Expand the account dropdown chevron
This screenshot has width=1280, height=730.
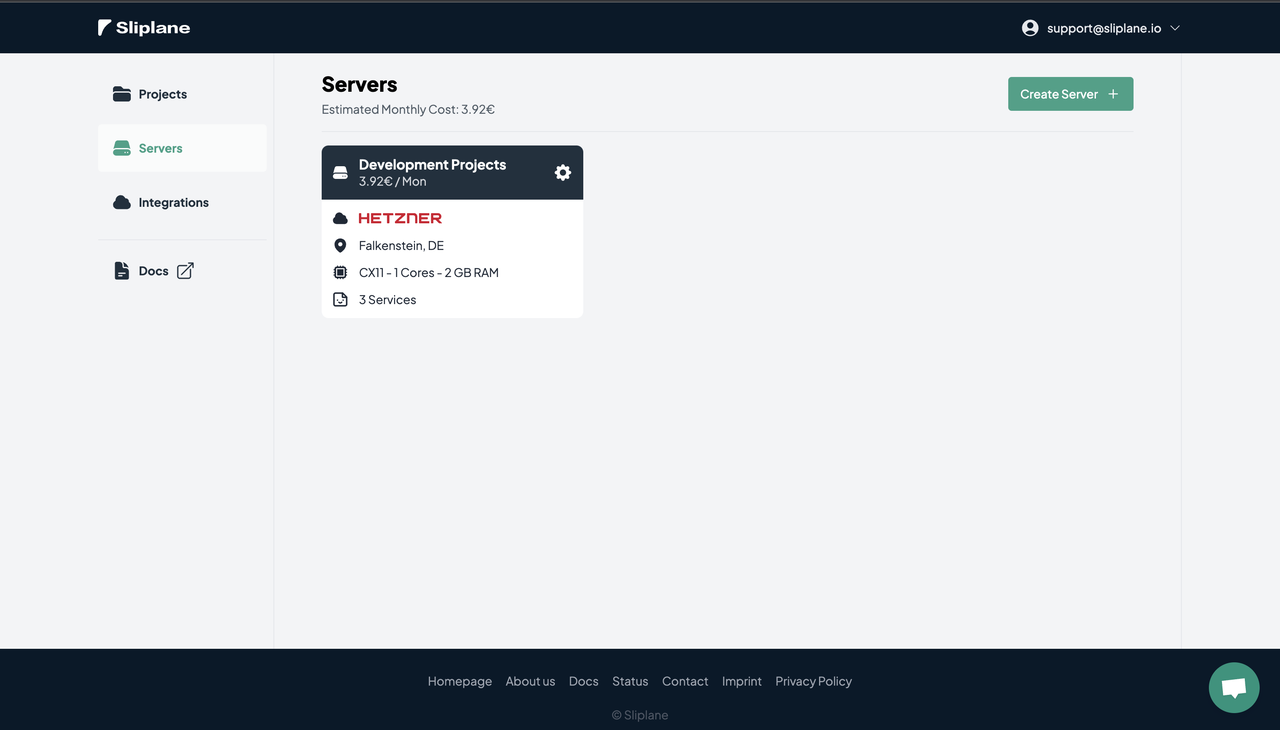coord(1175,28)
